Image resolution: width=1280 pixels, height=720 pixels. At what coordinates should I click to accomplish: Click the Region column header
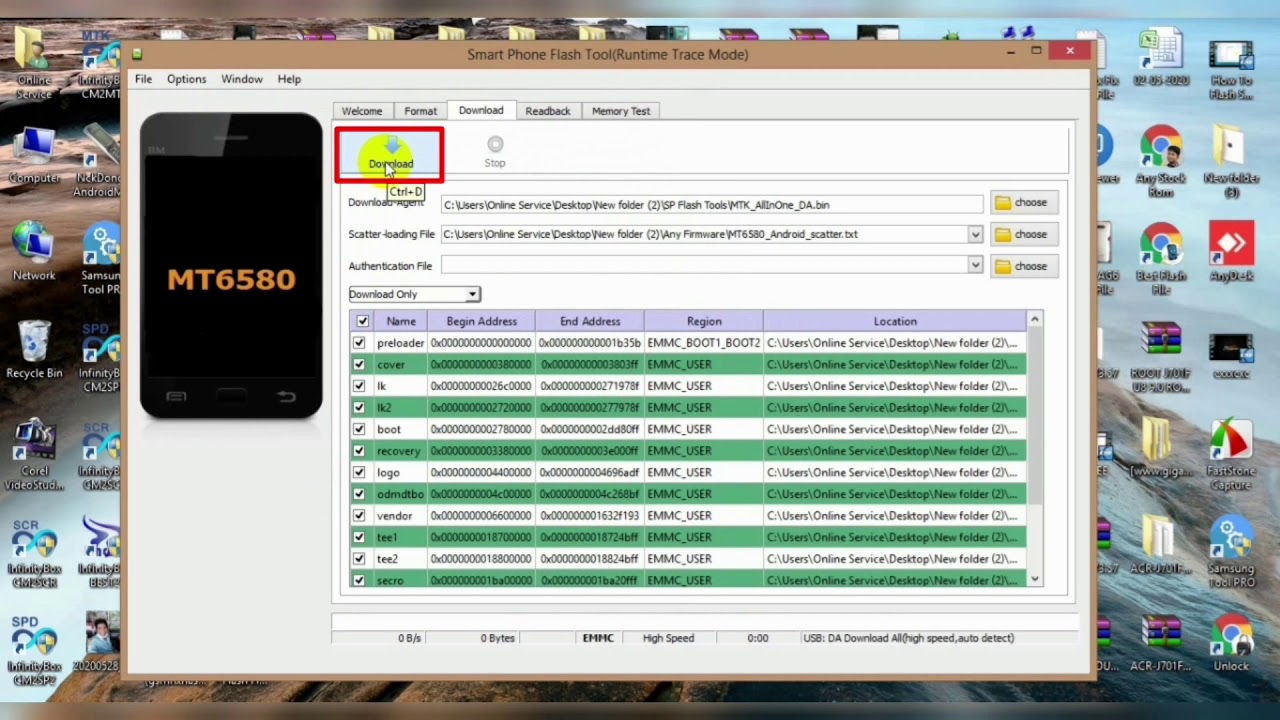pos(704,321)
